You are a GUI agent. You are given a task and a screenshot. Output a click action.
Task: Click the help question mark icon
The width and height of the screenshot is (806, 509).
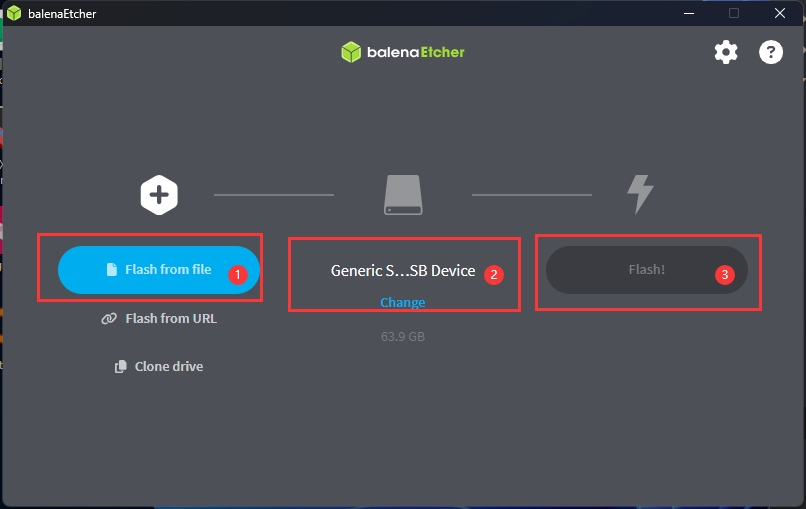tap(771, 52)
